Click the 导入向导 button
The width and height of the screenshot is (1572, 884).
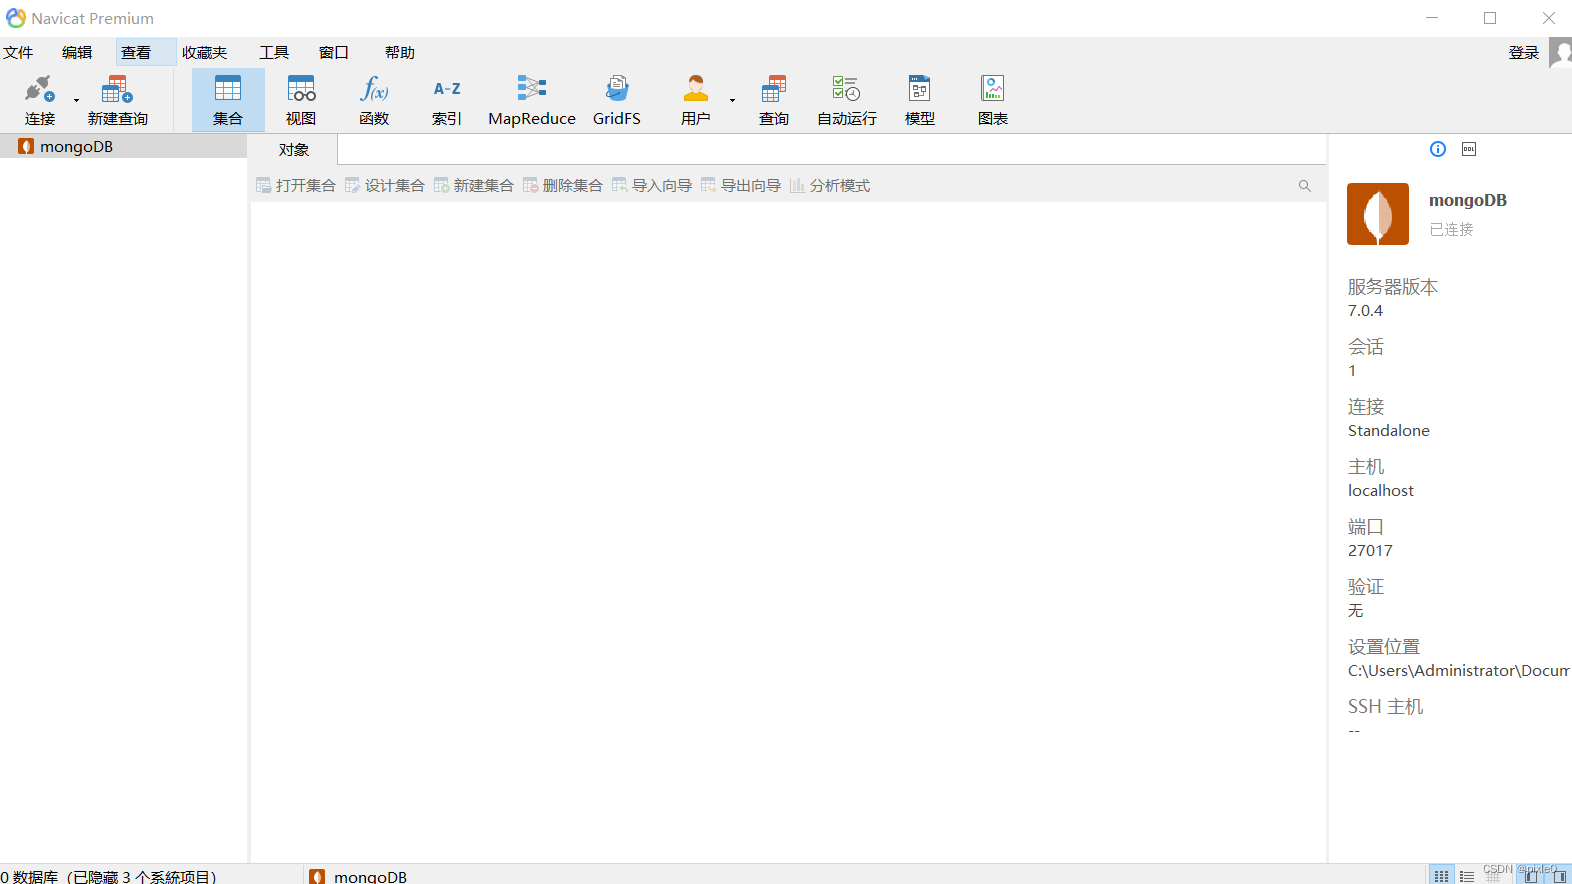(x=652, y=185)
